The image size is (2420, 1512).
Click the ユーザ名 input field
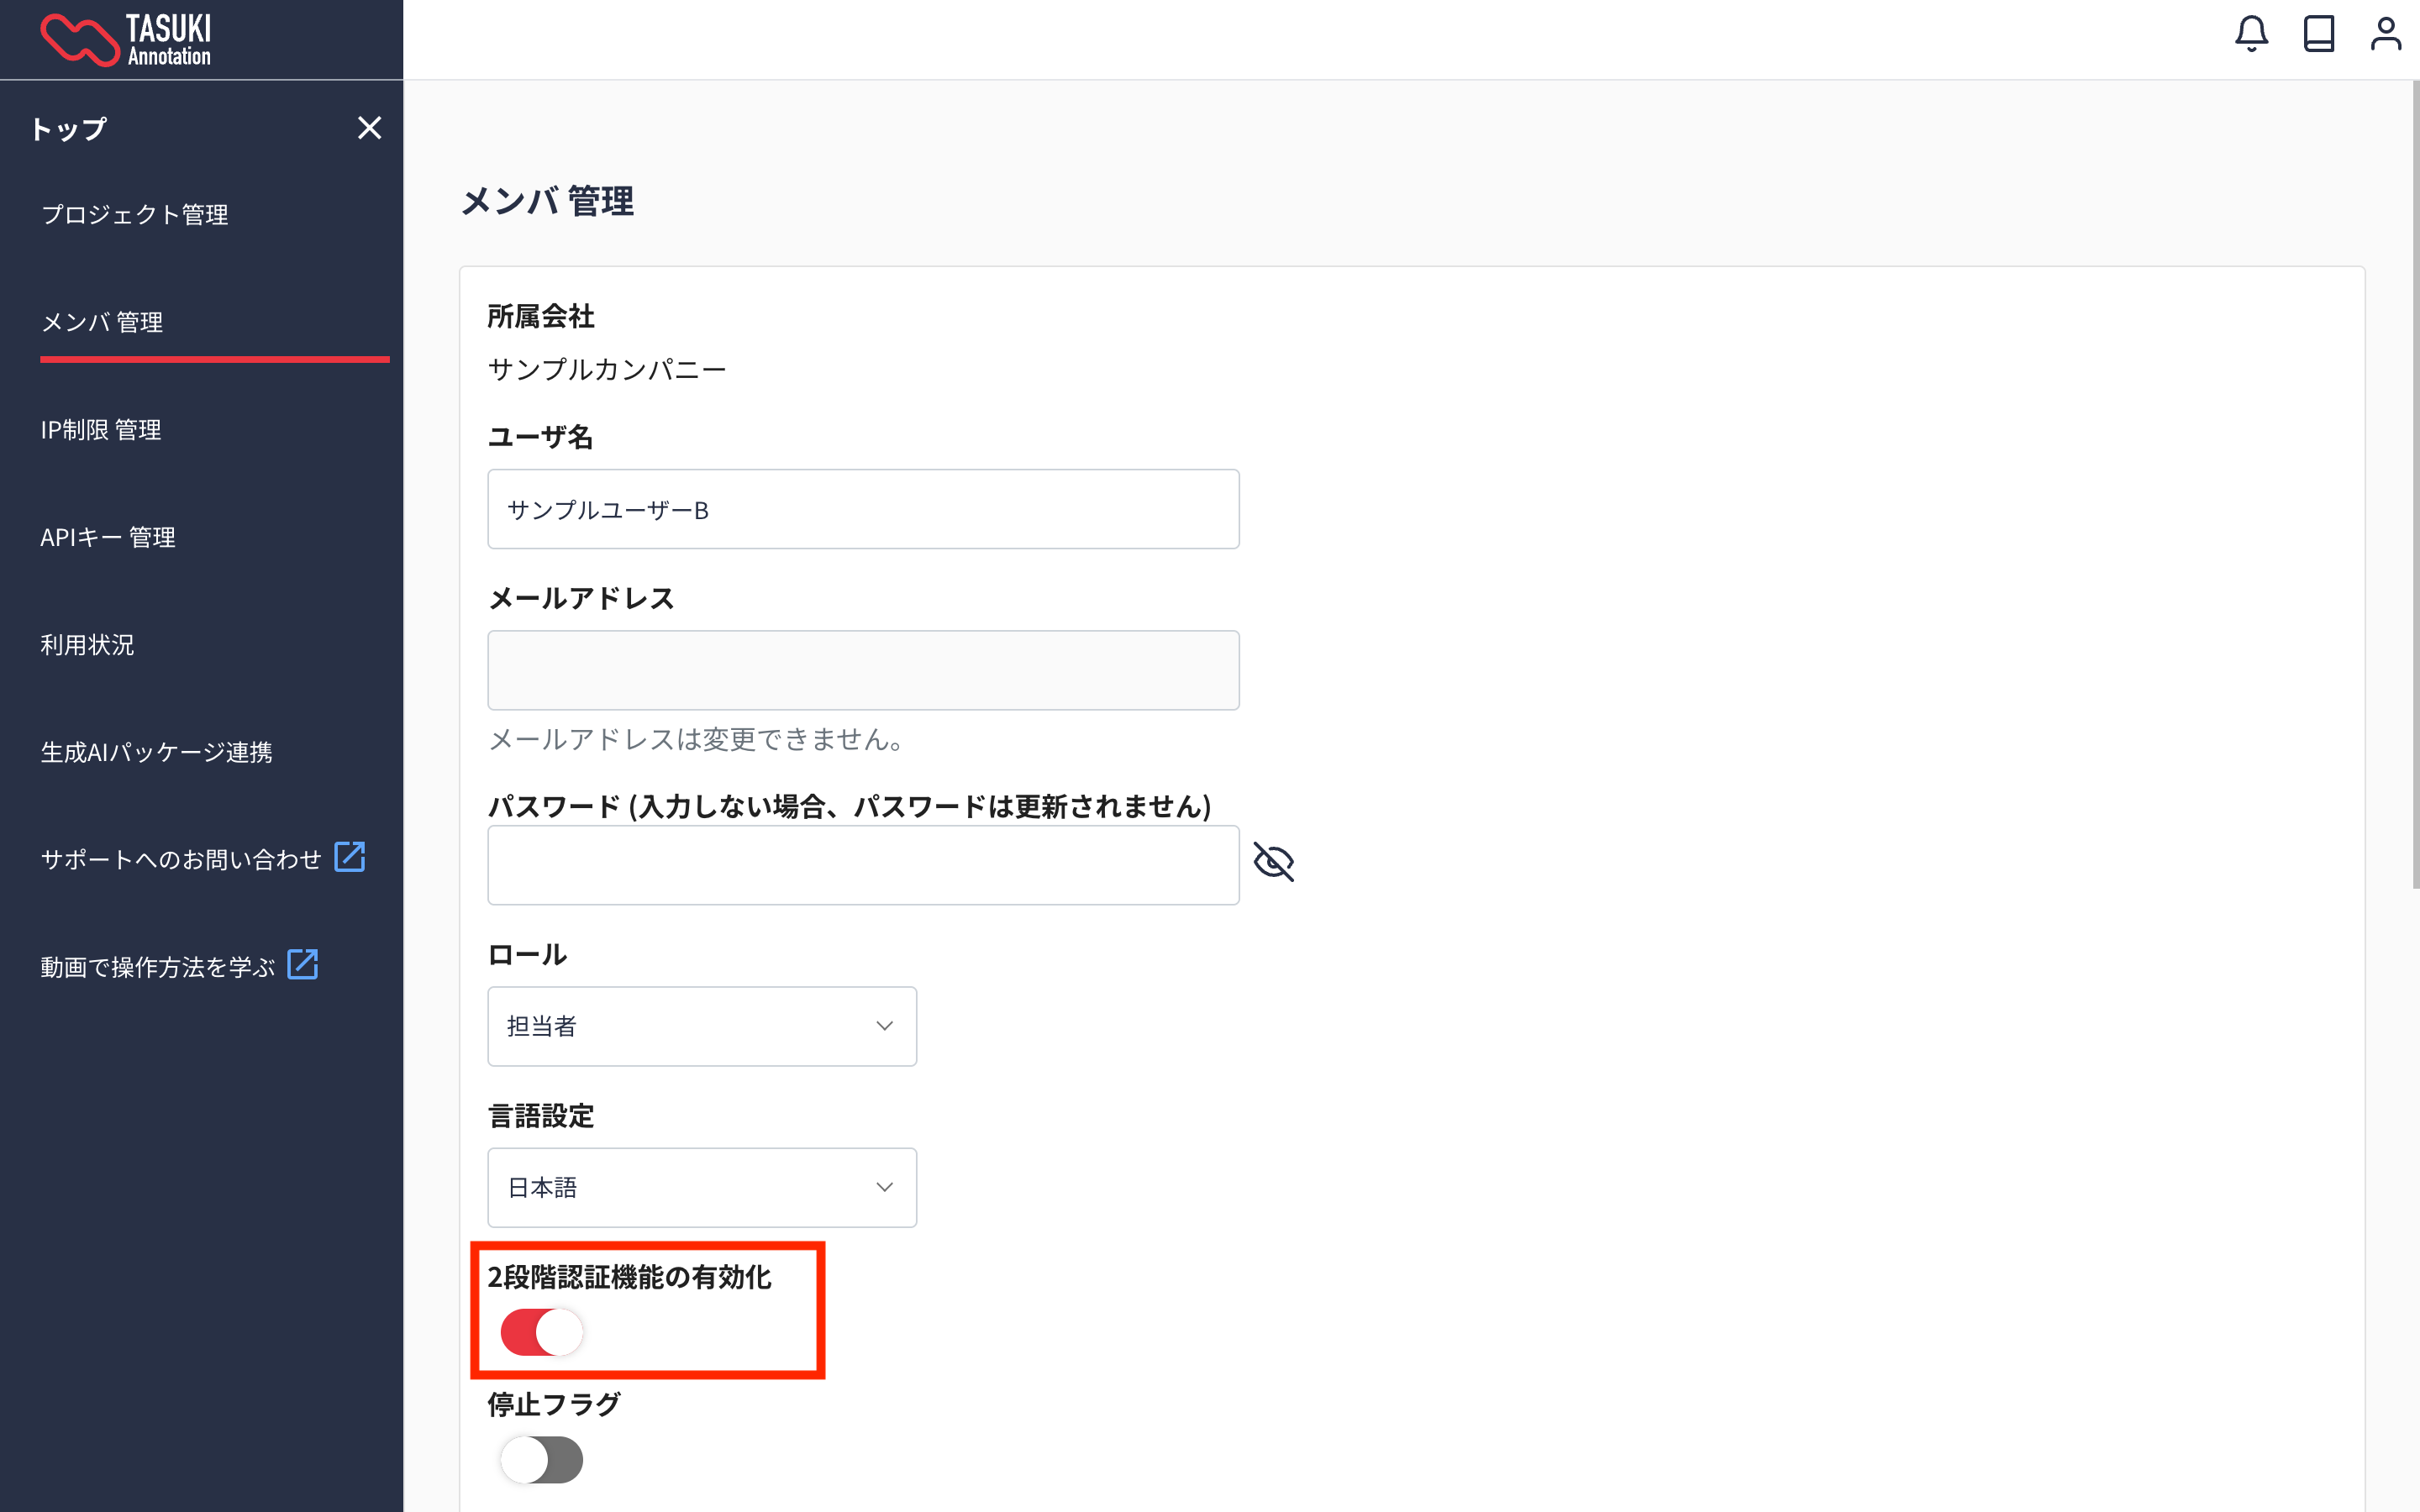pyautogui.click(x=862, y=509)
